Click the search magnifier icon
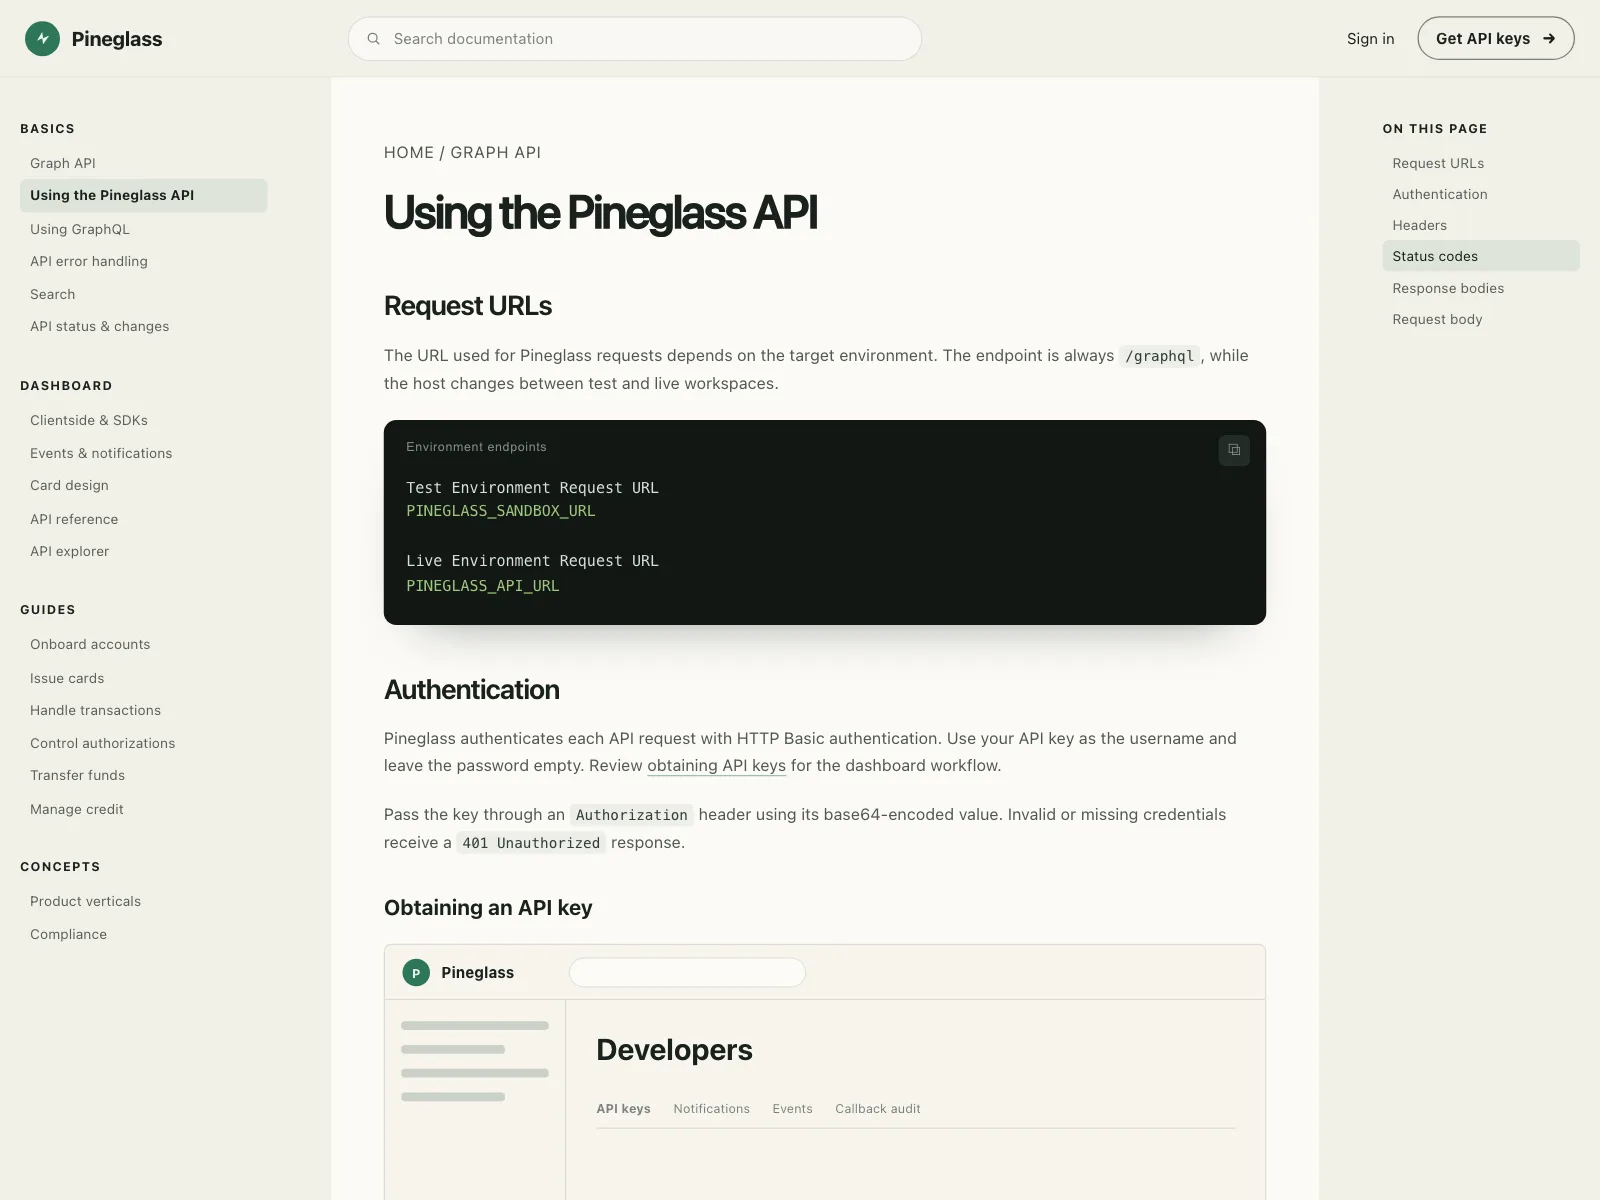Screen dimensions: 1600x1200 [x=374, y=39]
